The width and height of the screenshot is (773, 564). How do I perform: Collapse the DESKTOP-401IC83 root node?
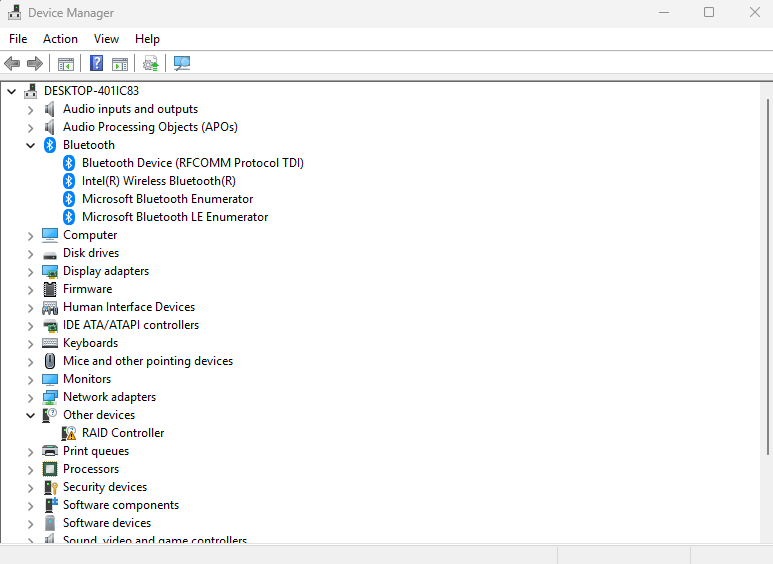12,91
